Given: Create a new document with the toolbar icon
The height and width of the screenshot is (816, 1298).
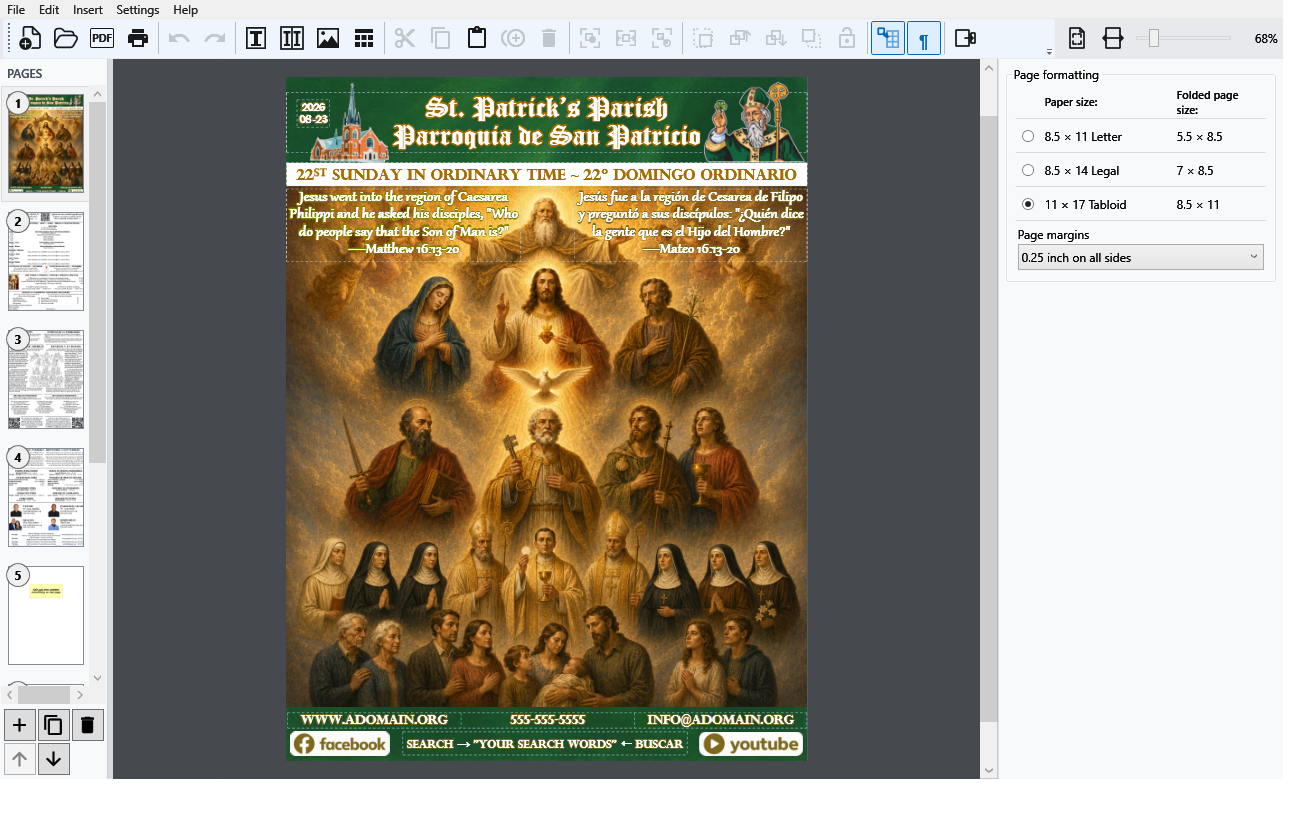Looking at the screenshot, I should click(30, 39).
